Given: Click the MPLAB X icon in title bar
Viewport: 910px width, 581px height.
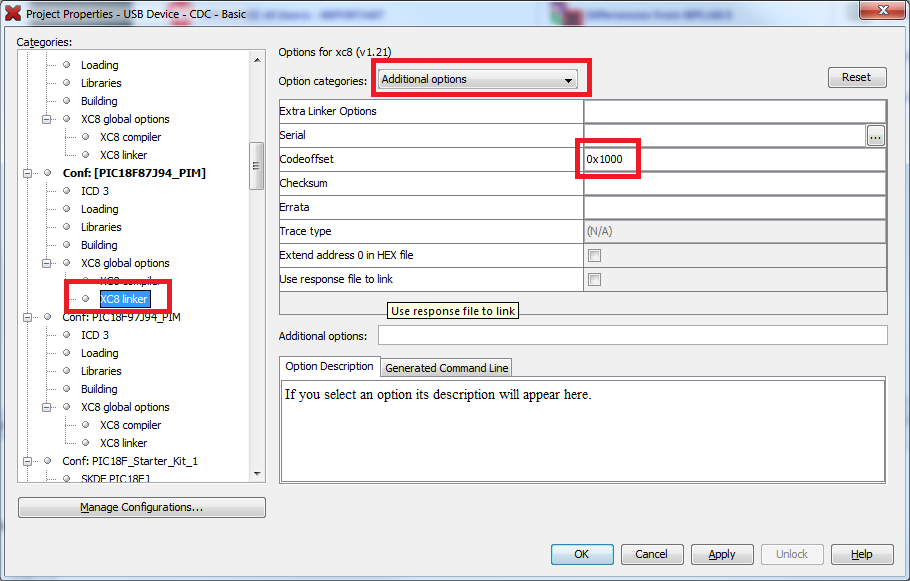Looking at the screenshot, I should point(13,13).
